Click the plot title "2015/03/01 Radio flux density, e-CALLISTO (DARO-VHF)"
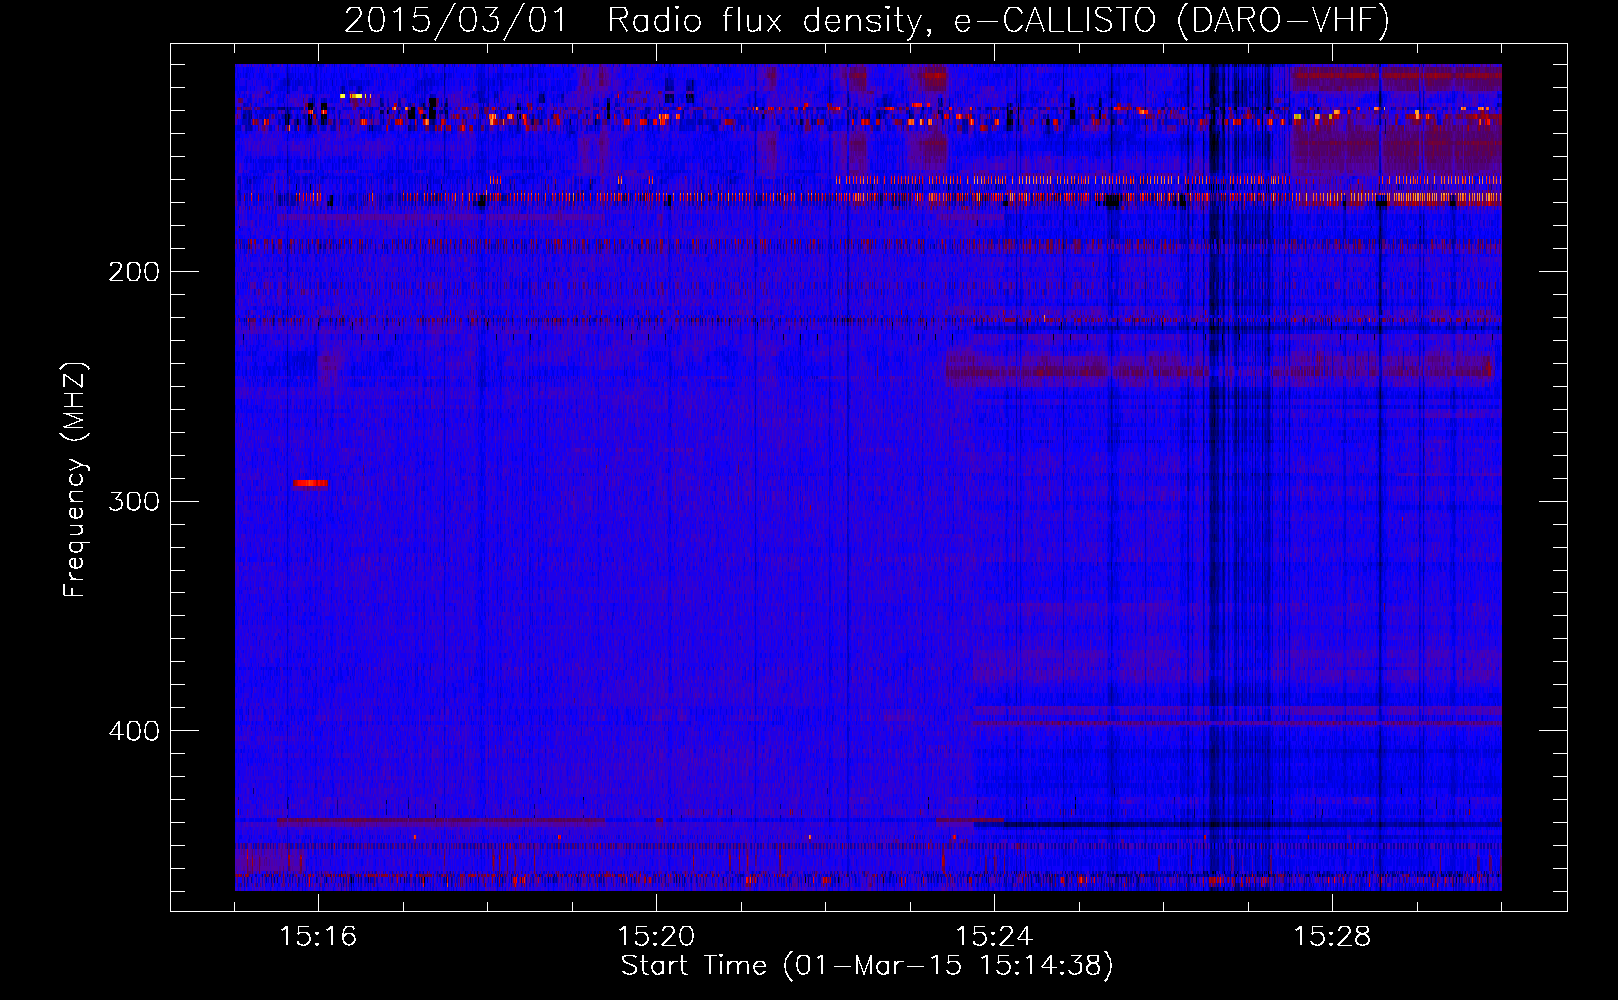 click(x=867, y=20)
